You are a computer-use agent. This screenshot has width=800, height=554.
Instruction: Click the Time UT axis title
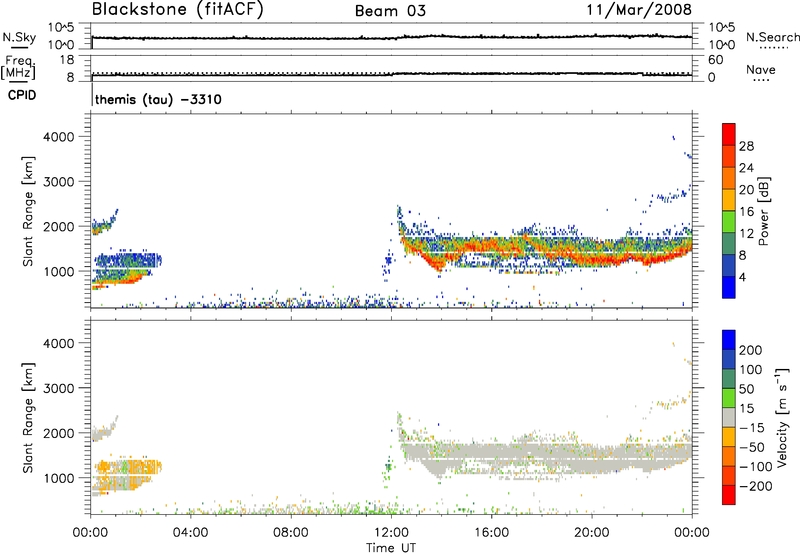(391, 548)
